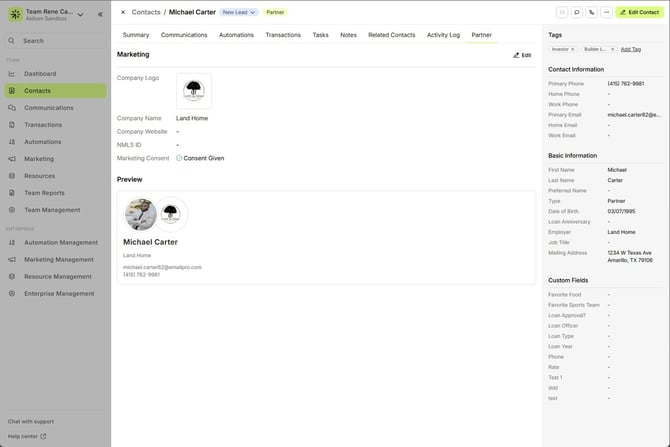This screenshot has width=670, height=447.
Task: Expand the Team Reno workspace switcher
Action: 80,14
